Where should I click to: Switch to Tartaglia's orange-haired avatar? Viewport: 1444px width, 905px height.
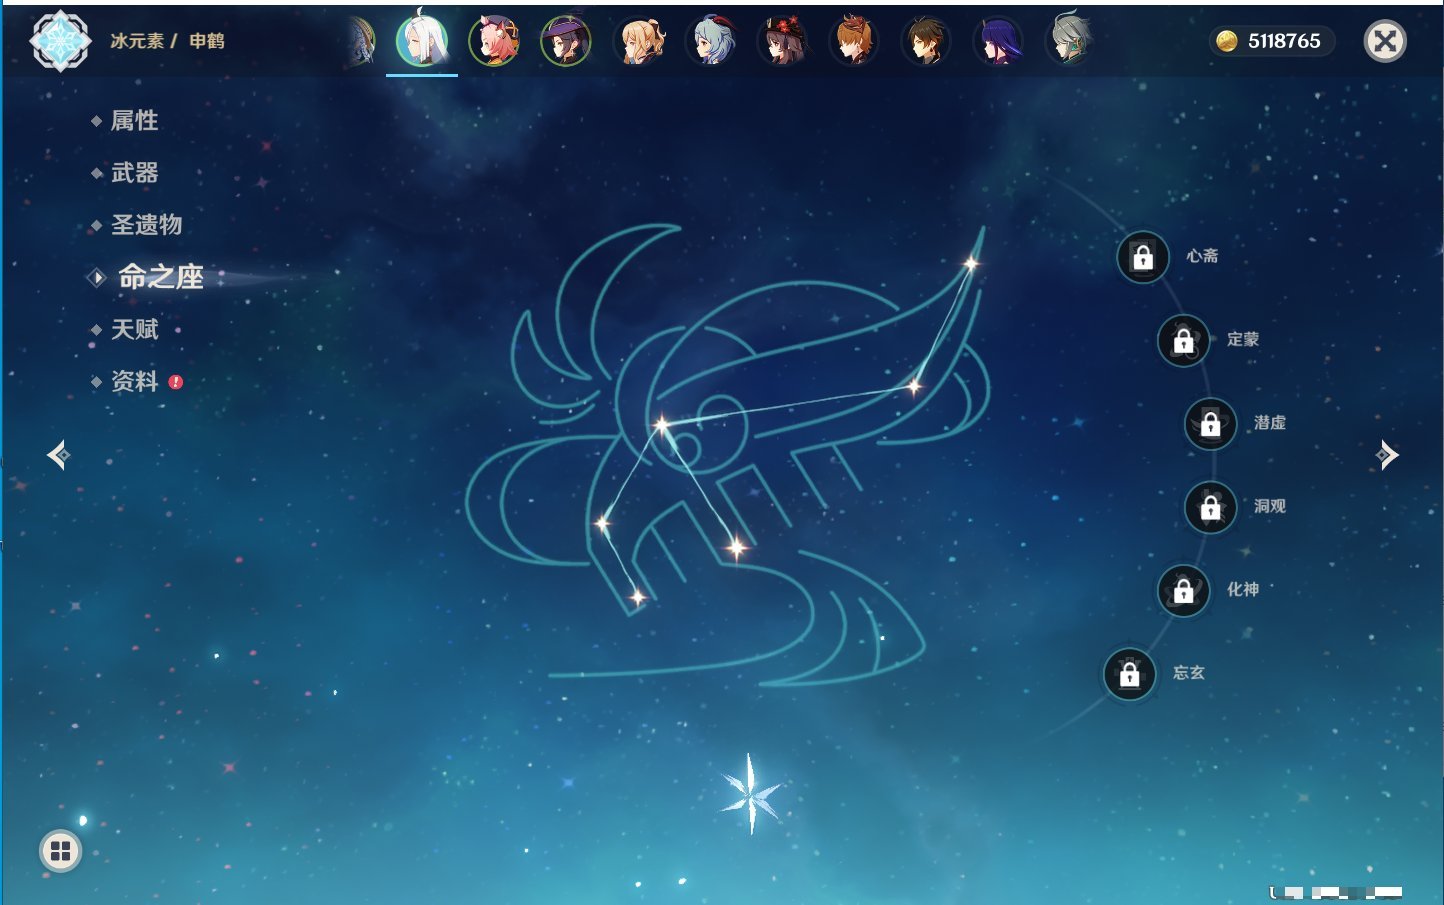855,41
